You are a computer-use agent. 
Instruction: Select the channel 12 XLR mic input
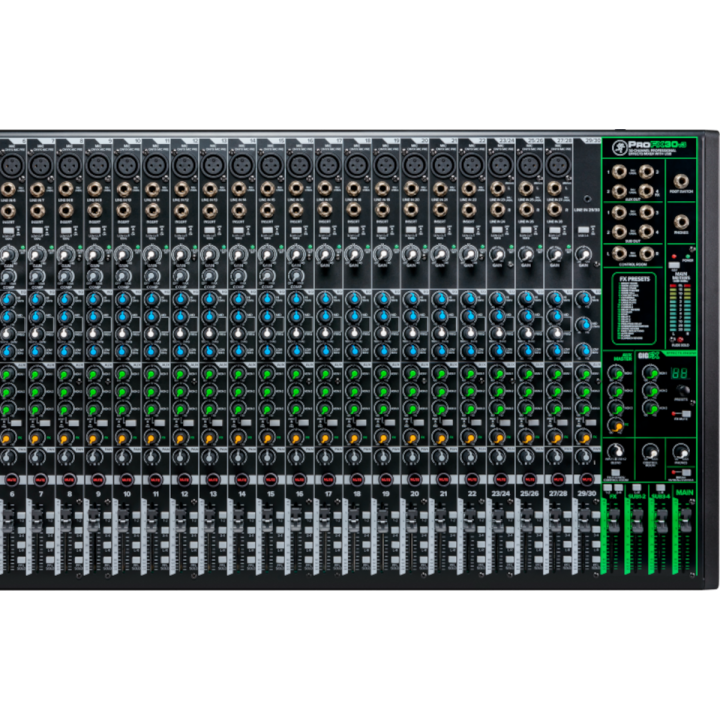click(x=185, y=164)
